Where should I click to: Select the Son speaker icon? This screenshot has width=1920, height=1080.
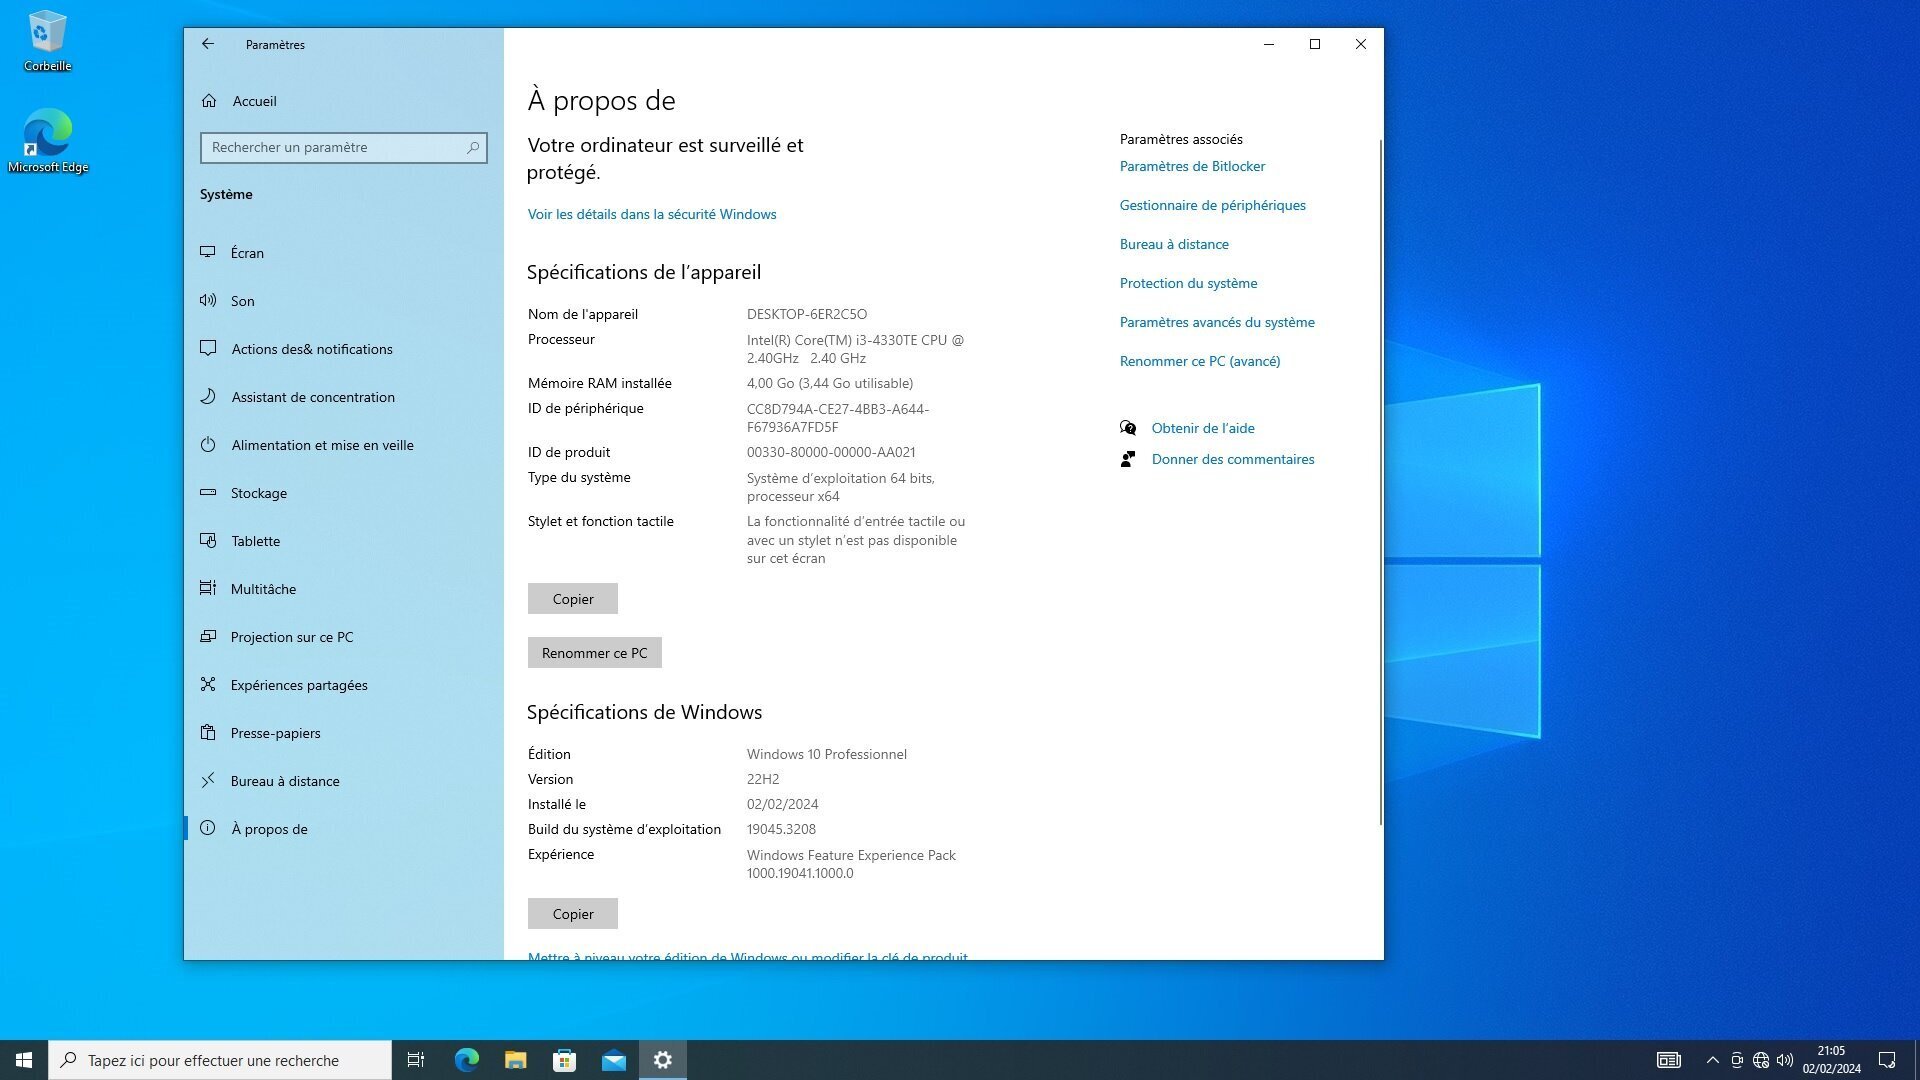tap(208, 300)
